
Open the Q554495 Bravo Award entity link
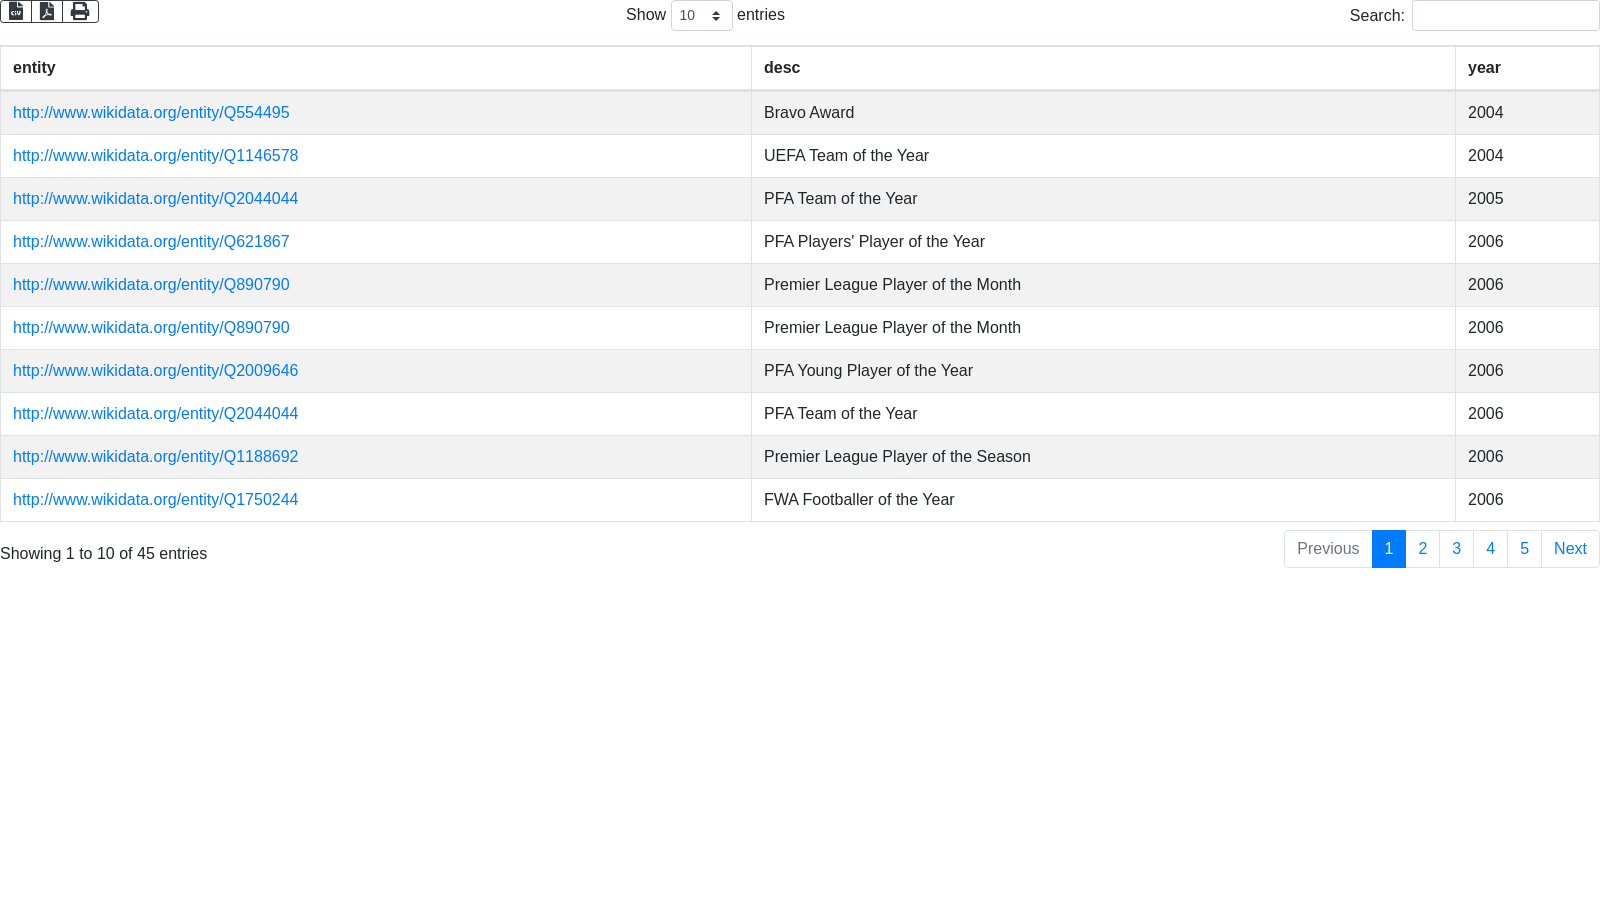pos(151,113)
